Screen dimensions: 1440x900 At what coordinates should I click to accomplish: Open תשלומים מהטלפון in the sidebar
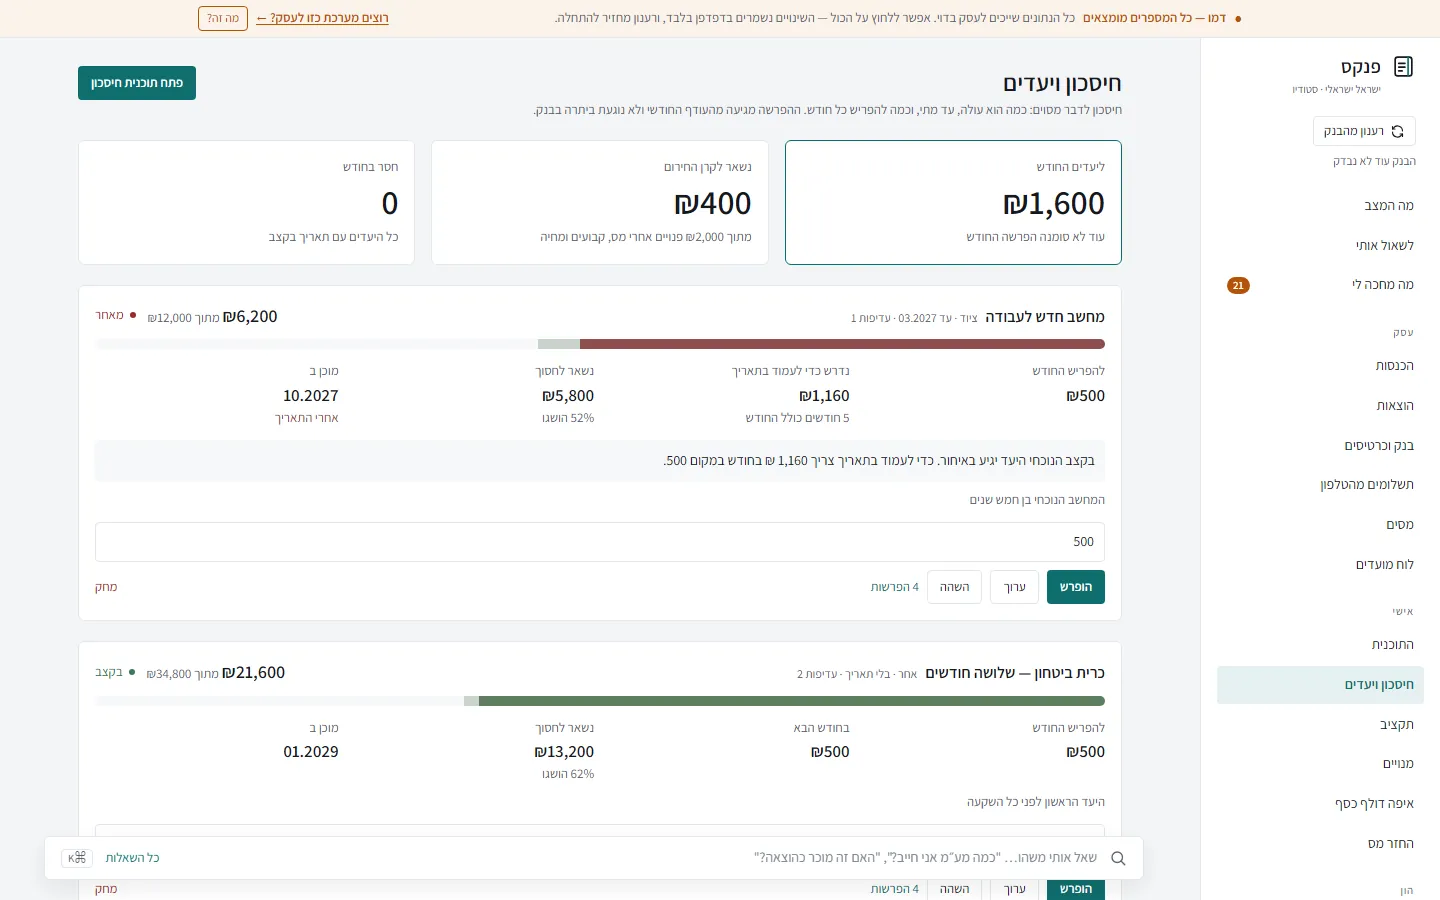1320,485
